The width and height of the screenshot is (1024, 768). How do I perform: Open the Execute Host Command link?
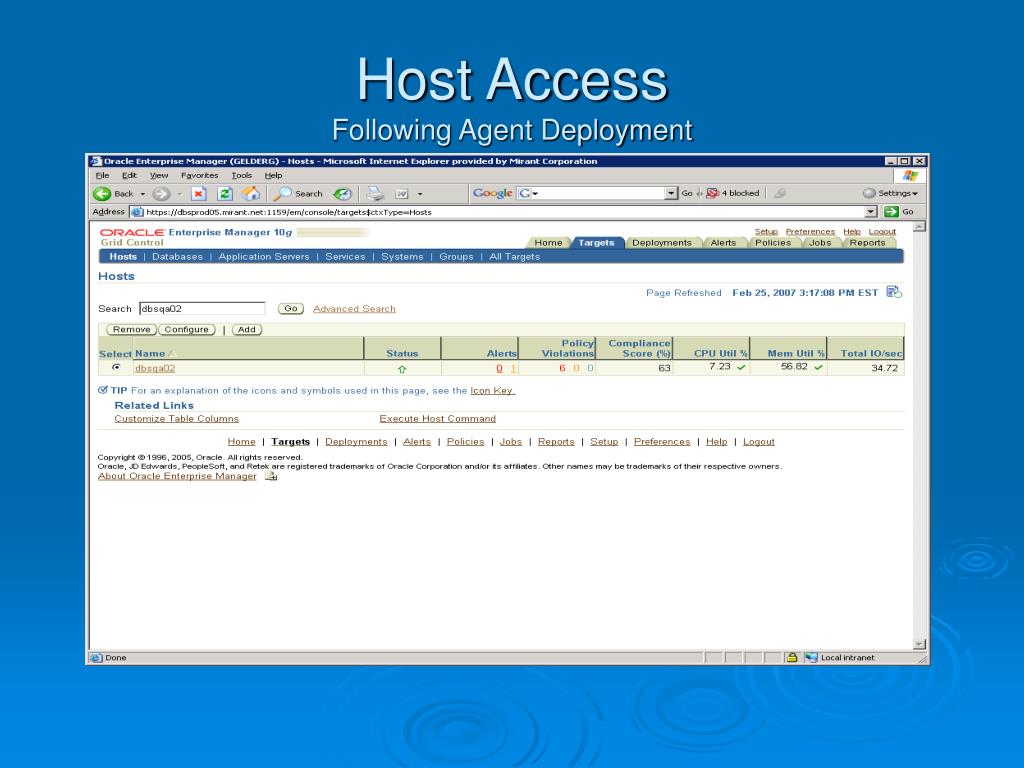(x=438, y=419)
